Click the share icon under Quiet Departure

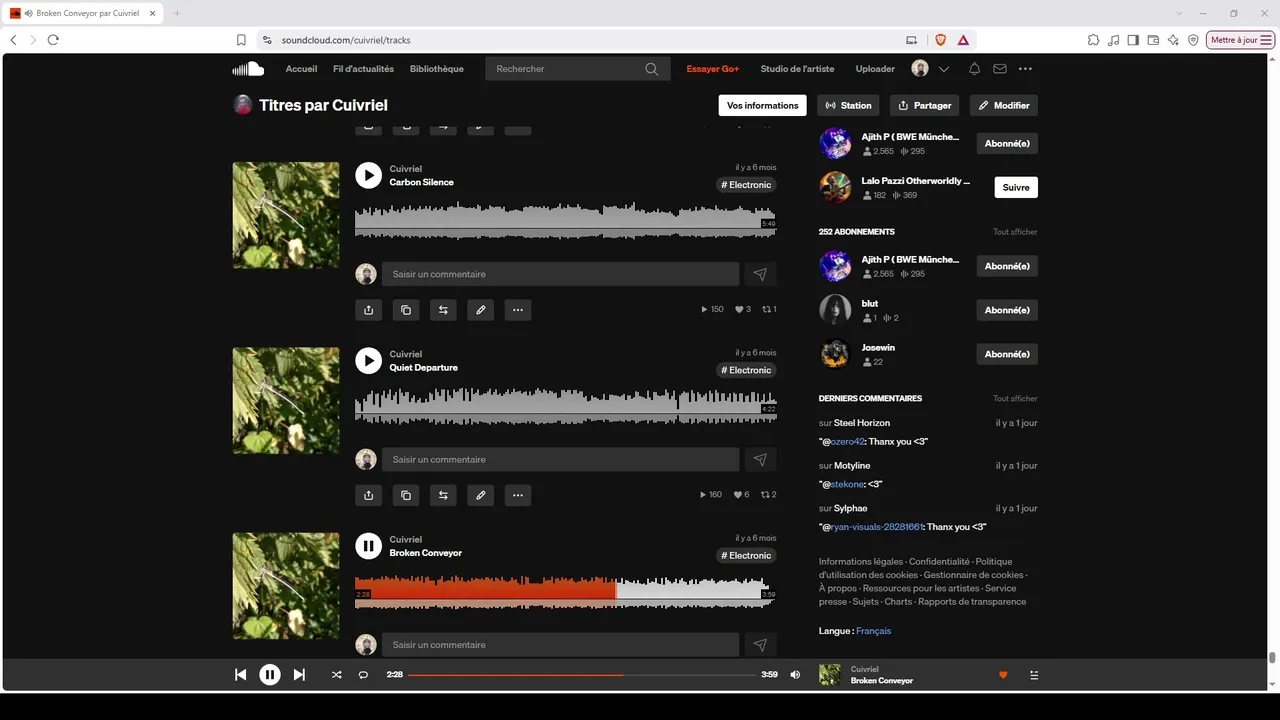[x=368, y=495]
